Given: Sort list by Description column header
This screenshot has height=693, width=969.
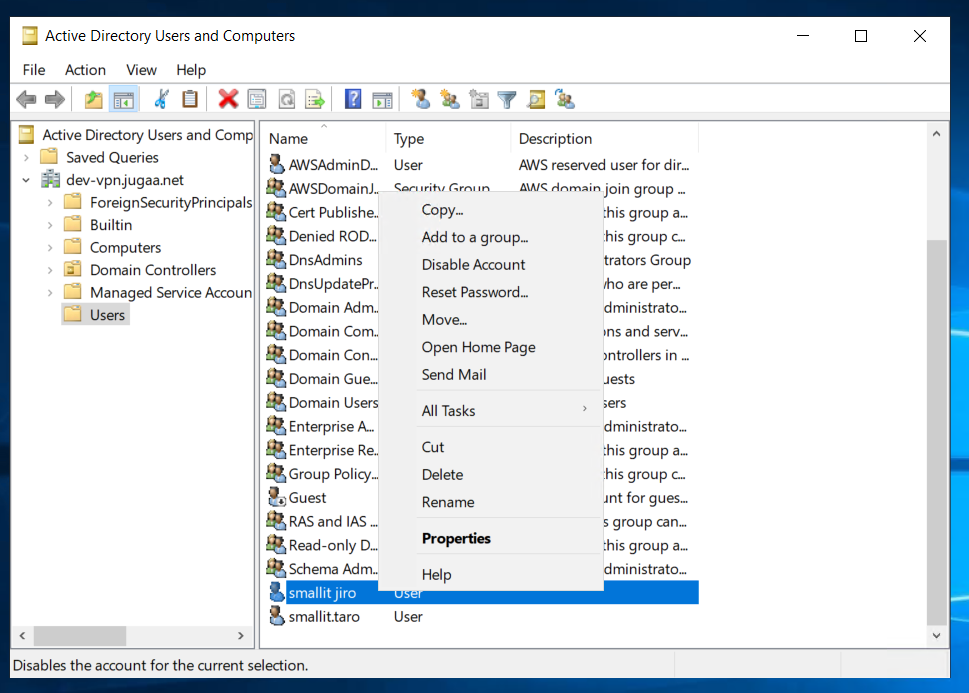Looking at the screenshot, I should point(555,139).
